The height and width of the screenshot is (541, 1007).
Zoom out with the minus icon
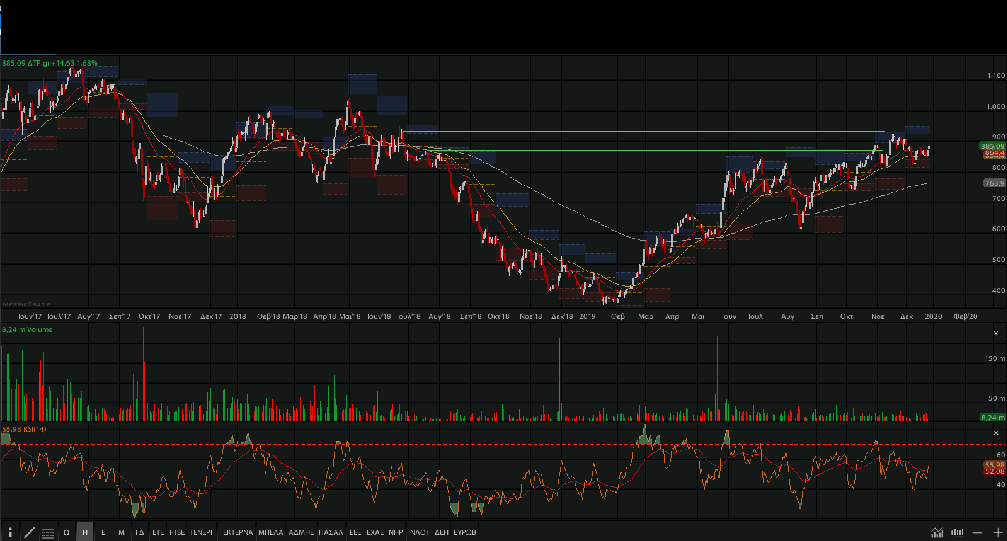click(x=977, y=532)
